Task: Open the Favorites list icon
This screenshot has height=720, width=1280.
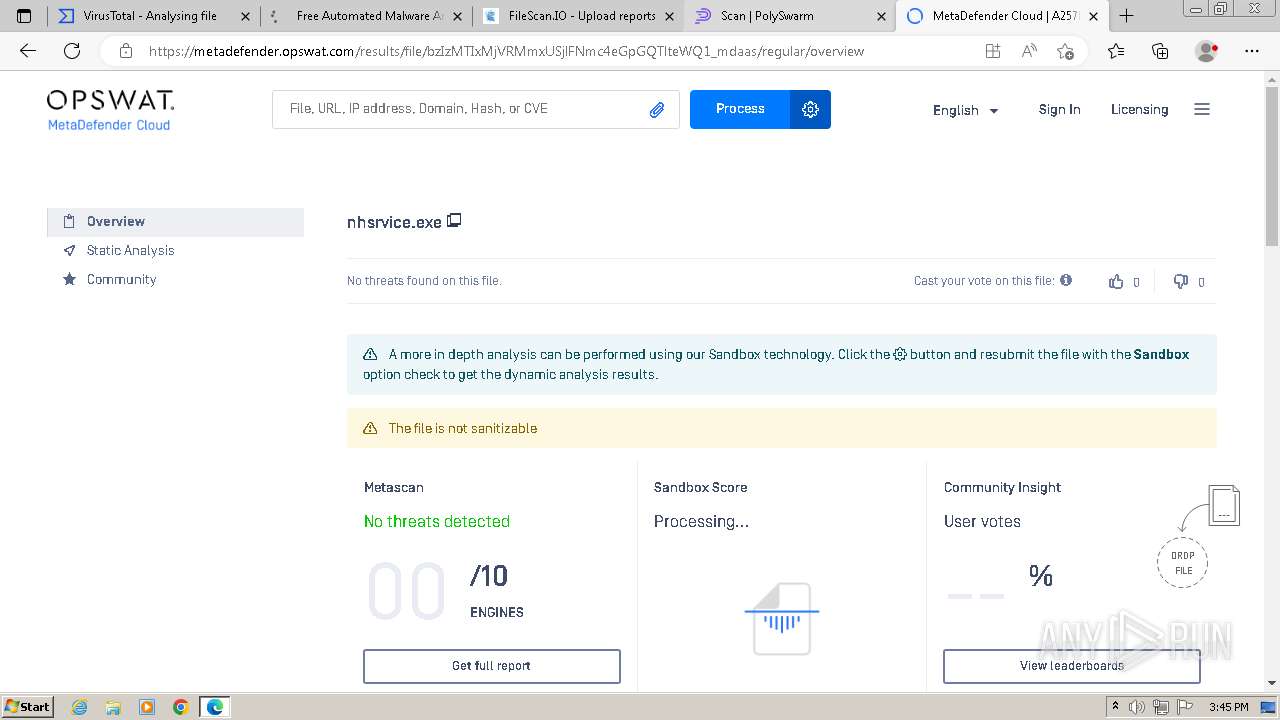Action: pos(1116,51)
